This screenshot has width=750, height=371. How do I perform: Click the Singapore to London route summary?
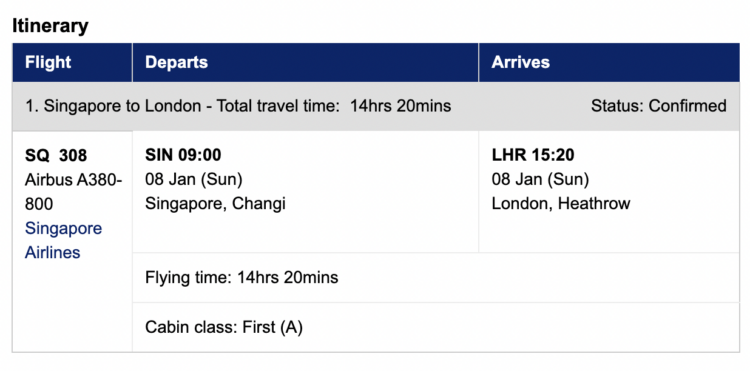click(x=113, y=106)
